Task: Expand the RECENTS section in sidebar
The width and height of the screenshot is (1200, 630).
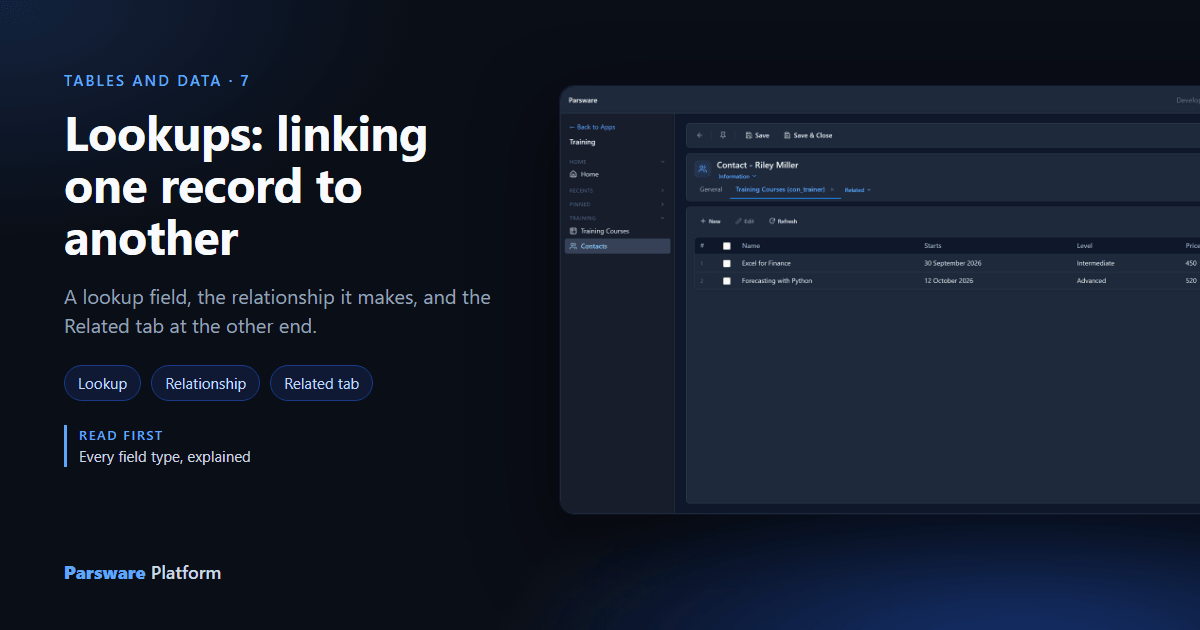Action: [x=662, y=190]
